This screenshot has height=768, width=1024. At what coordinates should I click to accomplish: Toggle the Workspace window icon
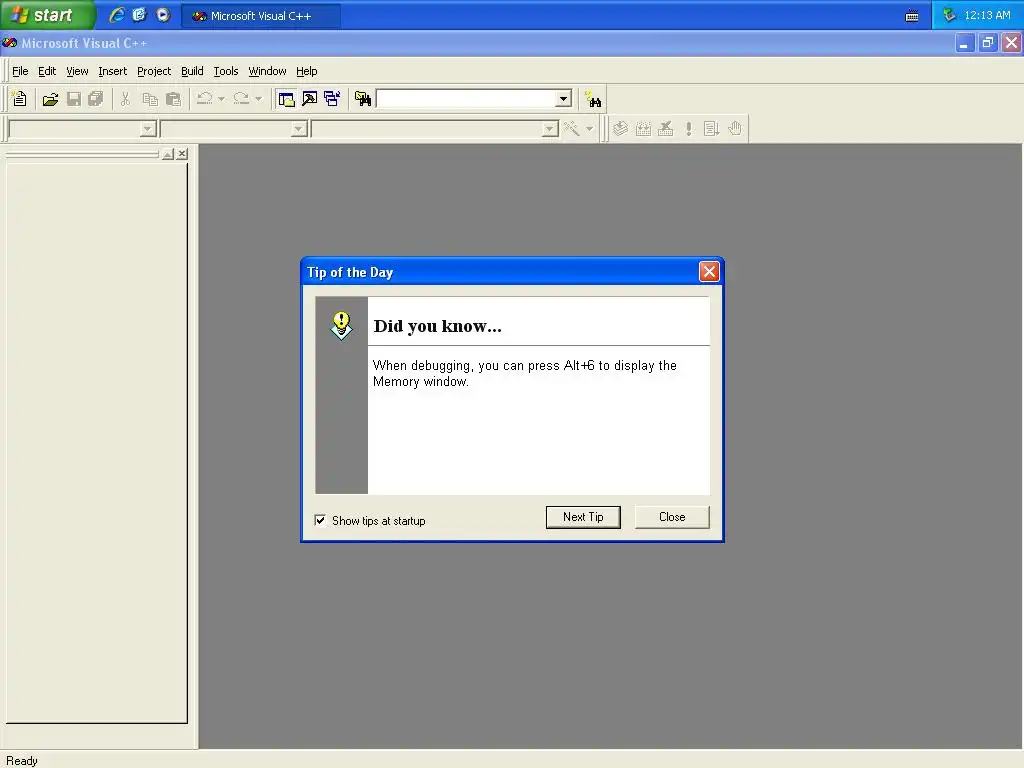tap(286, 99)
